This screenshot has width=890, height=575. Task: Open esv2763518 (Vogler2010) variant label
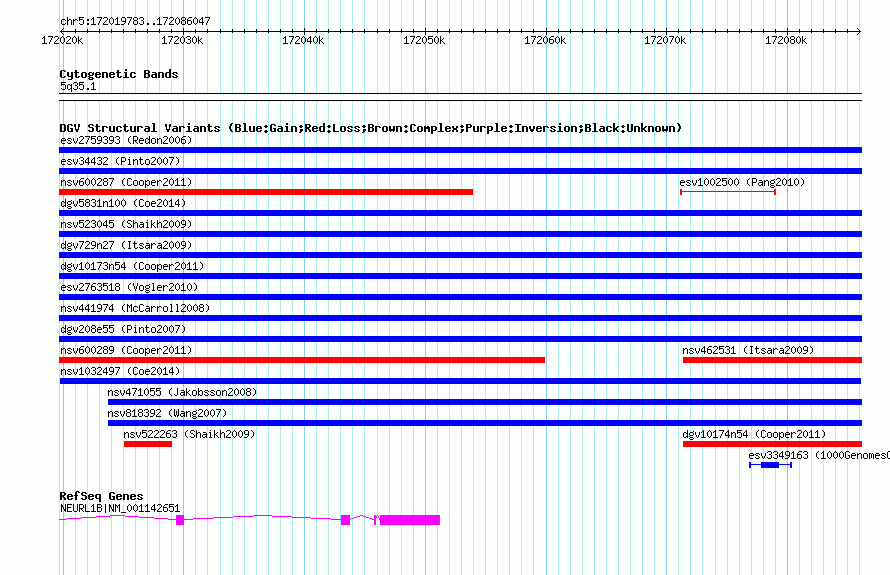[129, 287]
